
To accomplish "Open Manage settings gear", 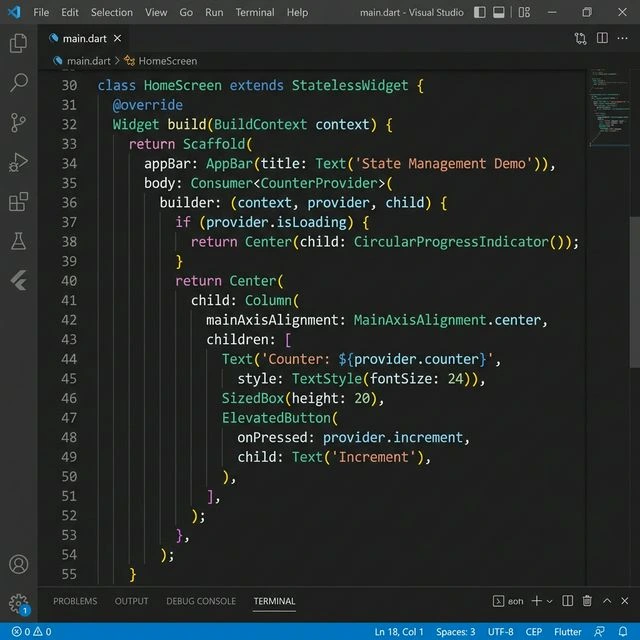I will (18, 604).
